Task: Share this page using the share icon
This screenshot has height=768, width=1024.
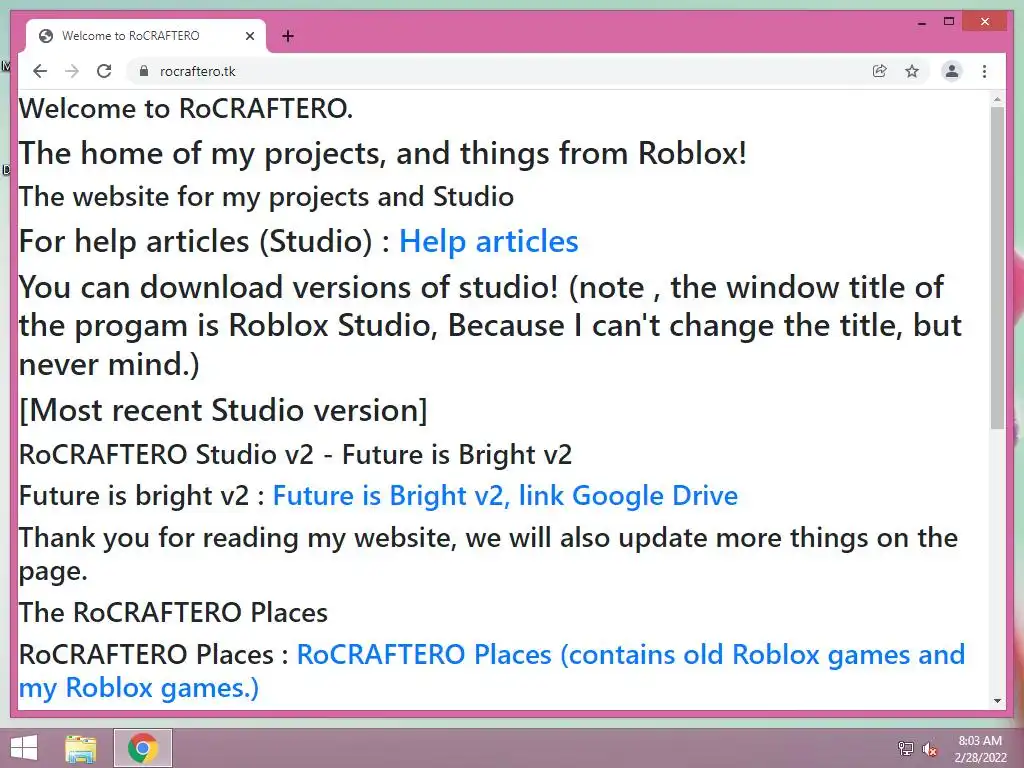Action: (x=880, y=71)
